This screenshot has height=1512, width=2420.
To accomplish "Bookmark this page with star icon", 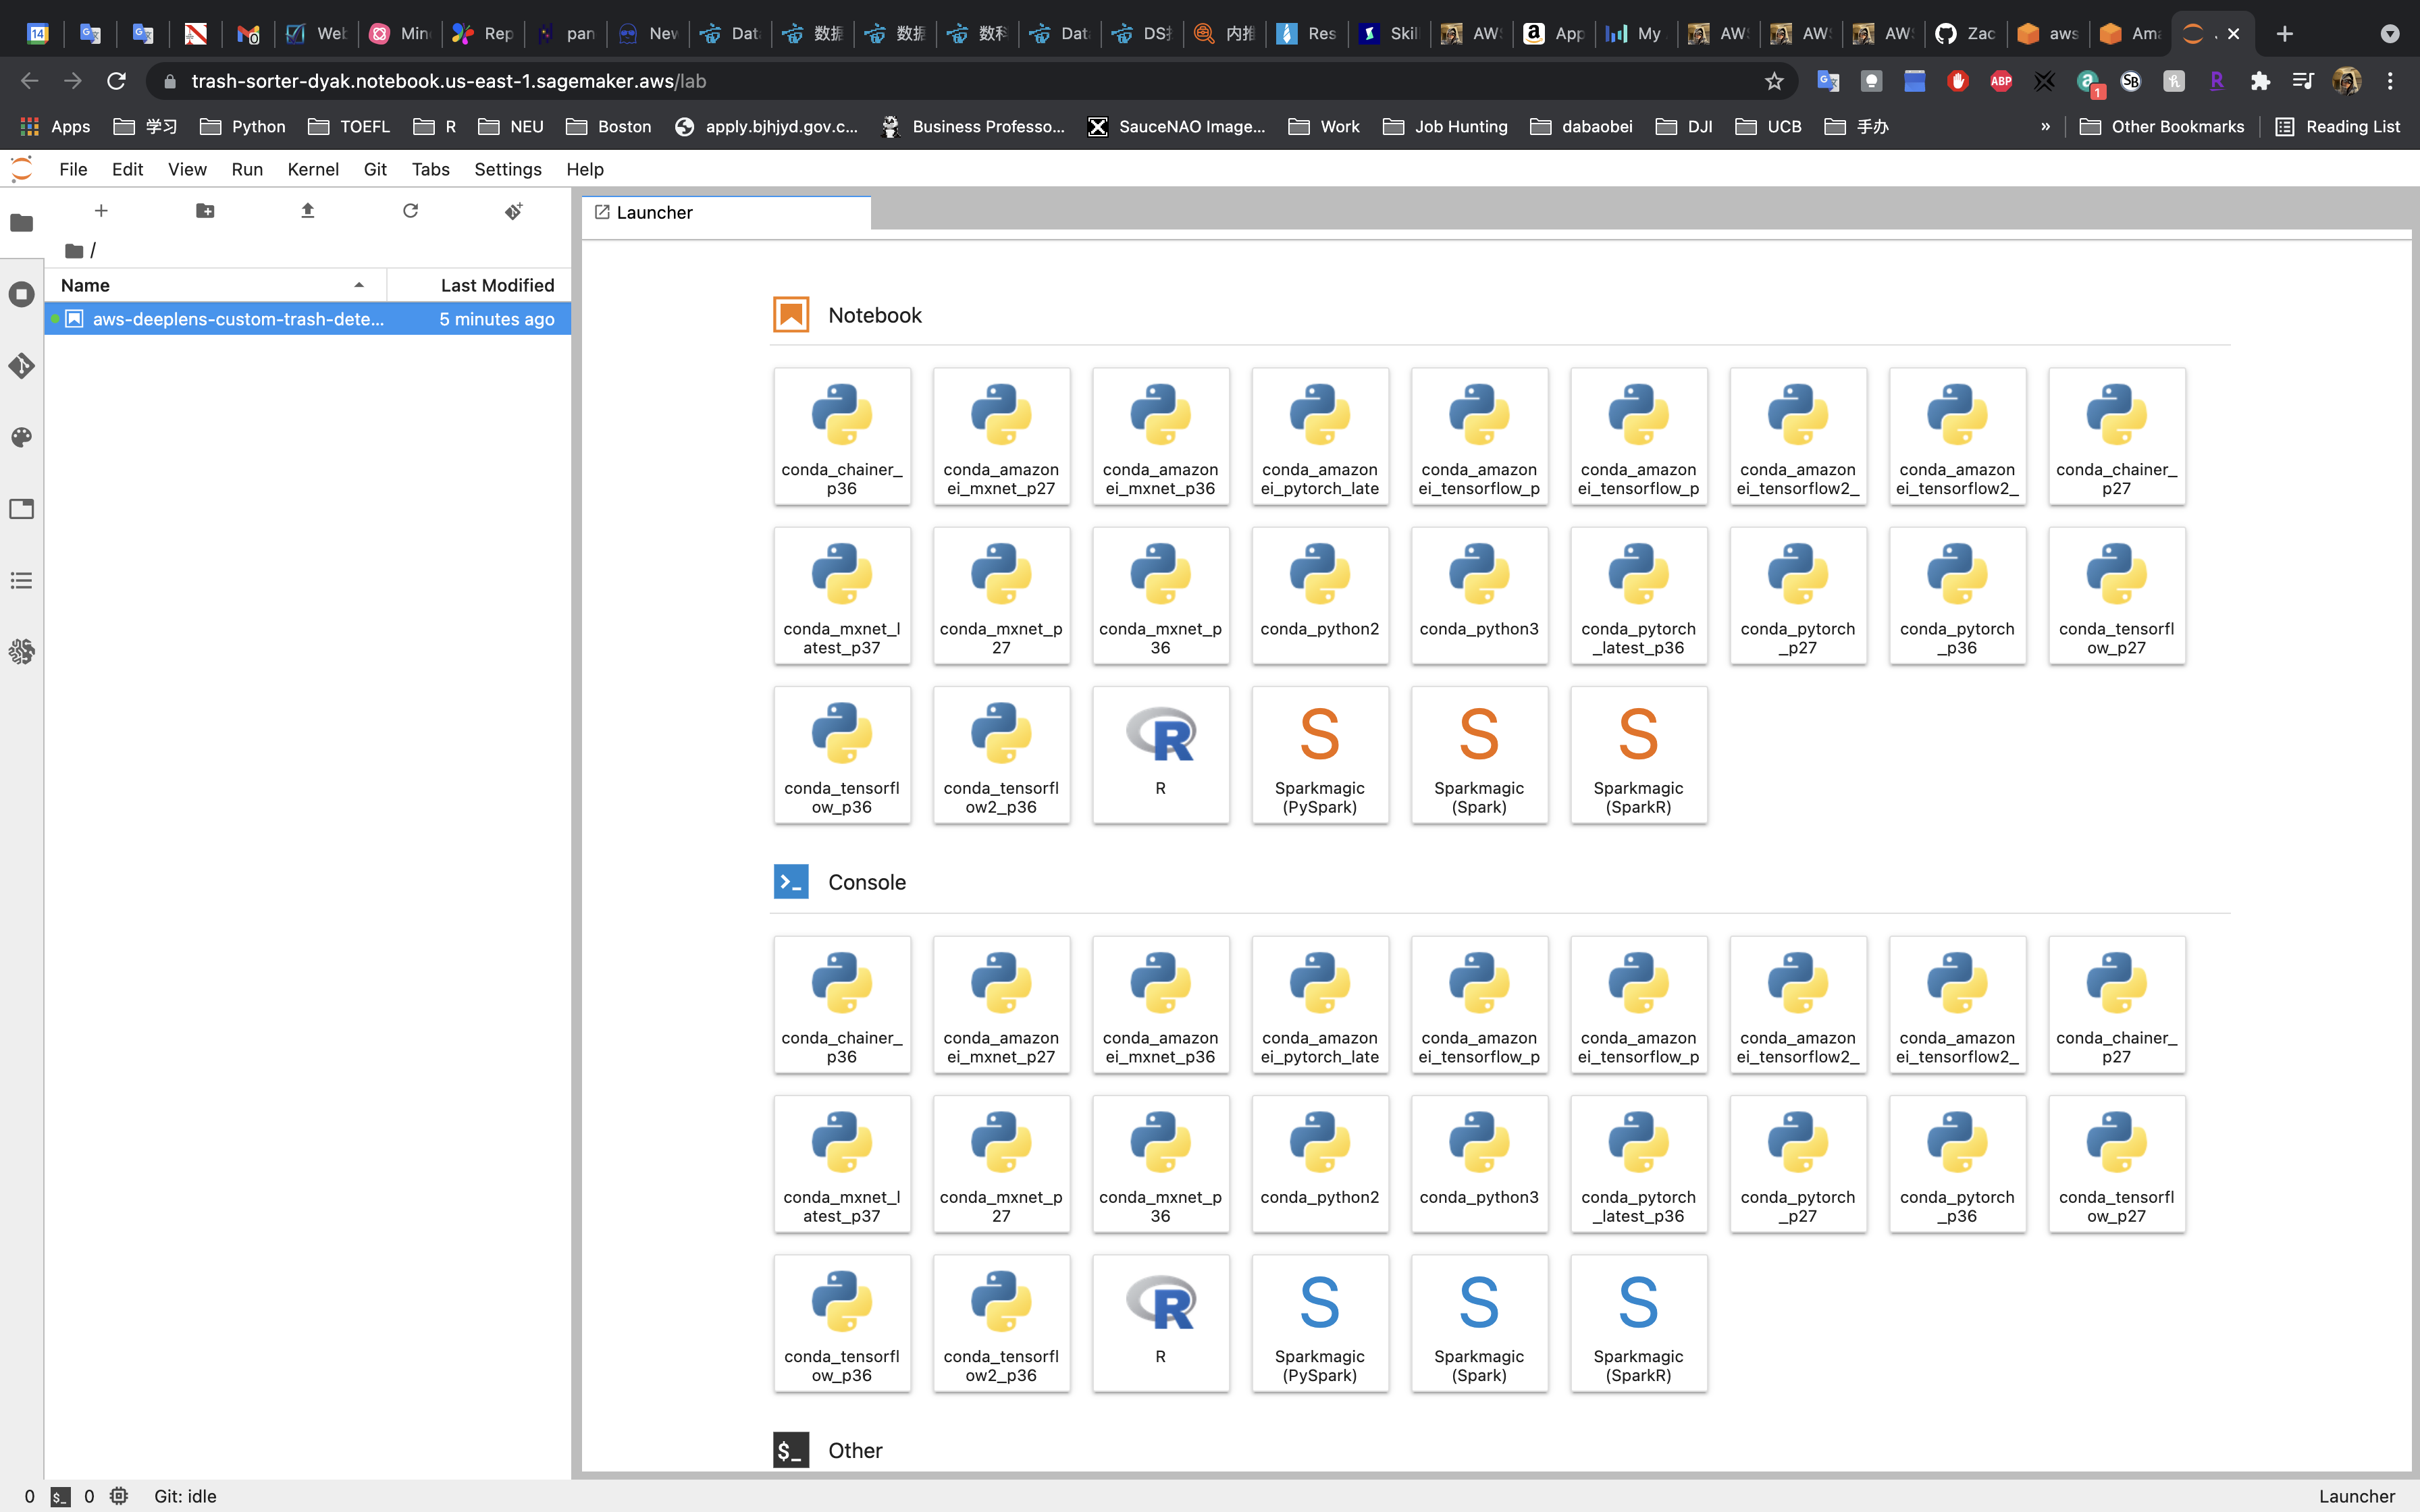I will pyautogui.click(x=1774, y=81).
